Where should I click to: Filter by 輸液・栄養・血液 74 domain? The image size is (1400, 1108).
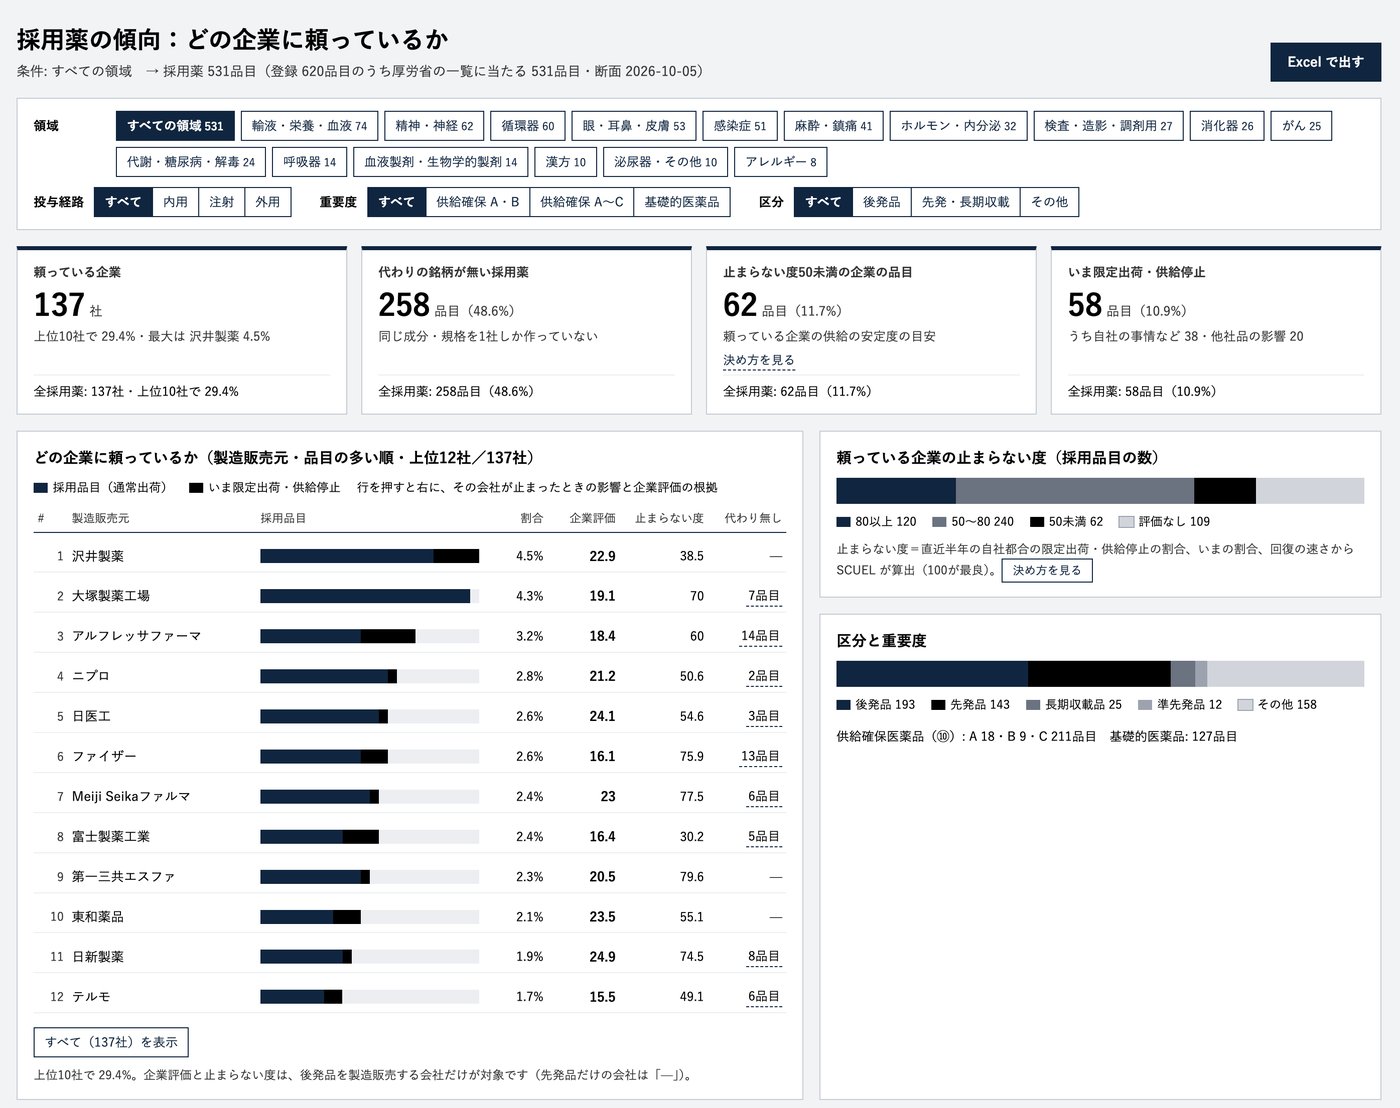coord(309,126)
